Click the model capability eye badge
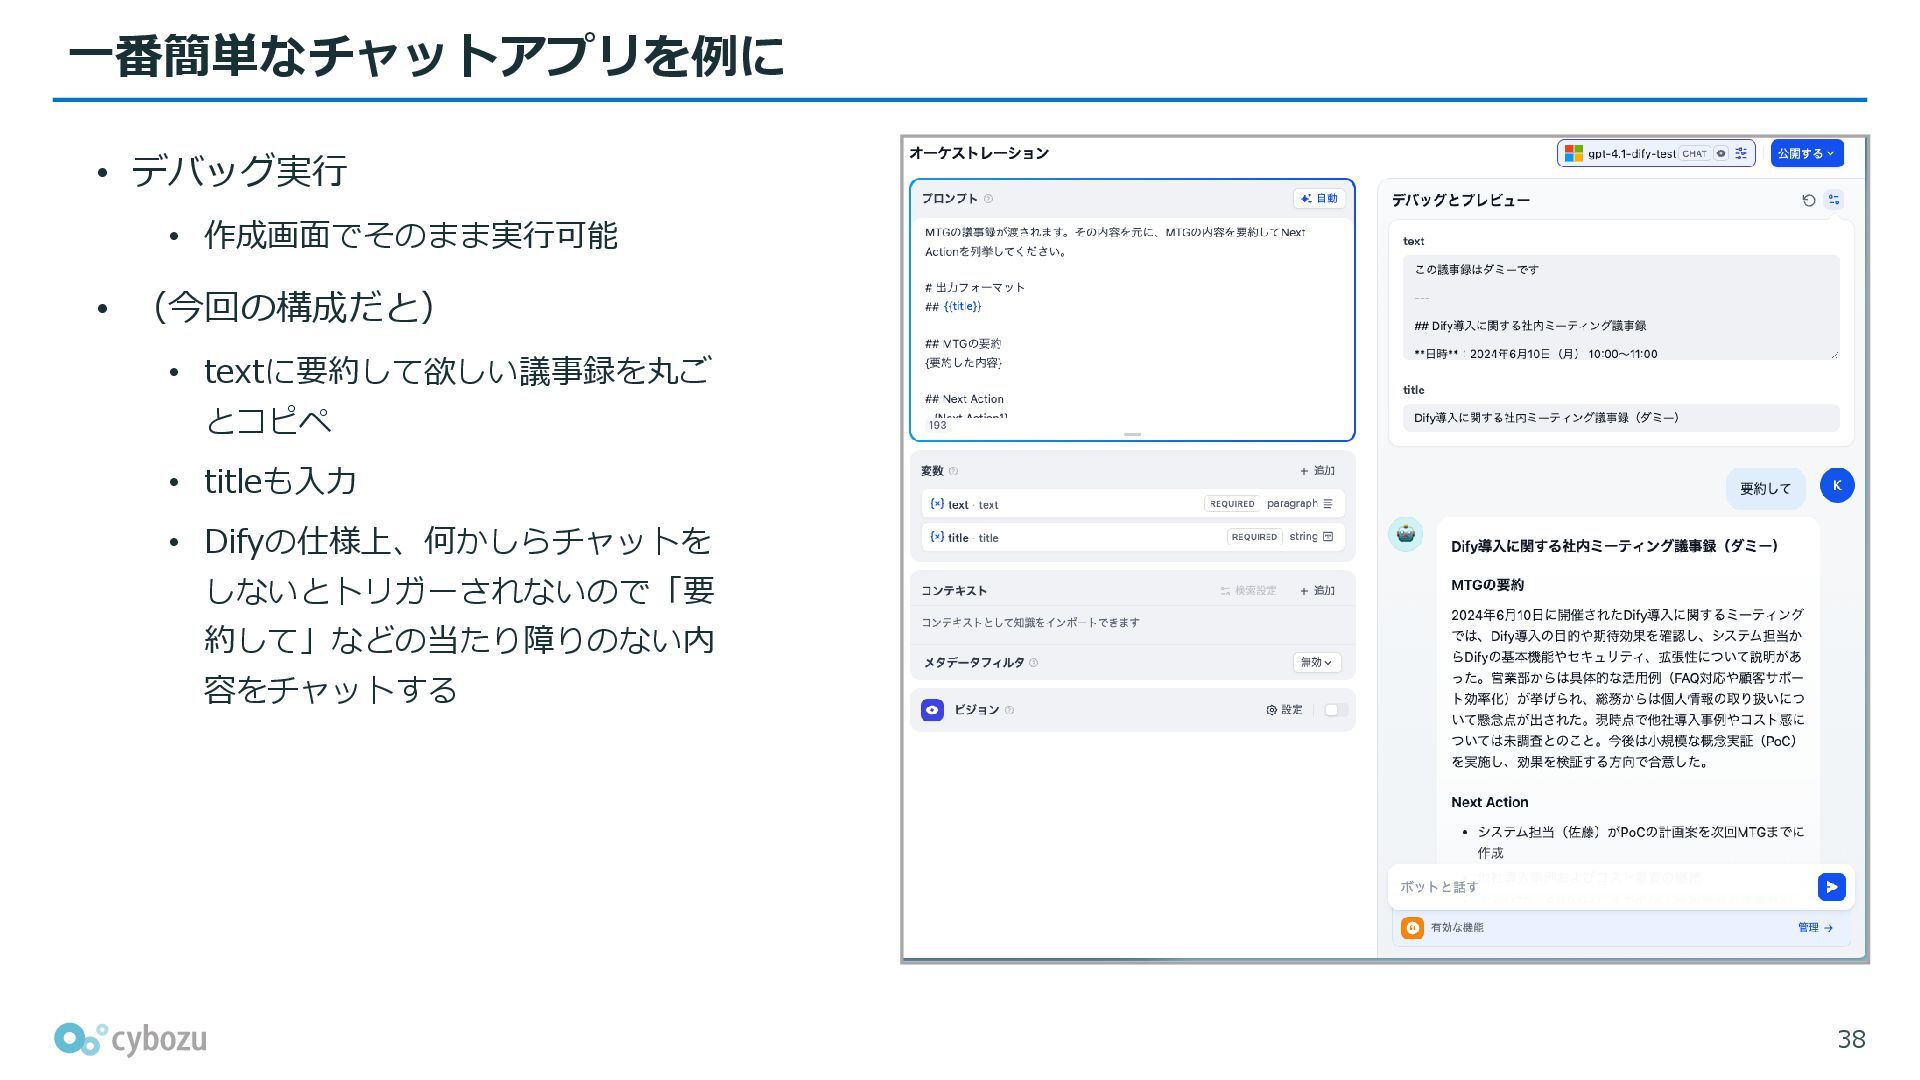 click(x=1721, y=154)
